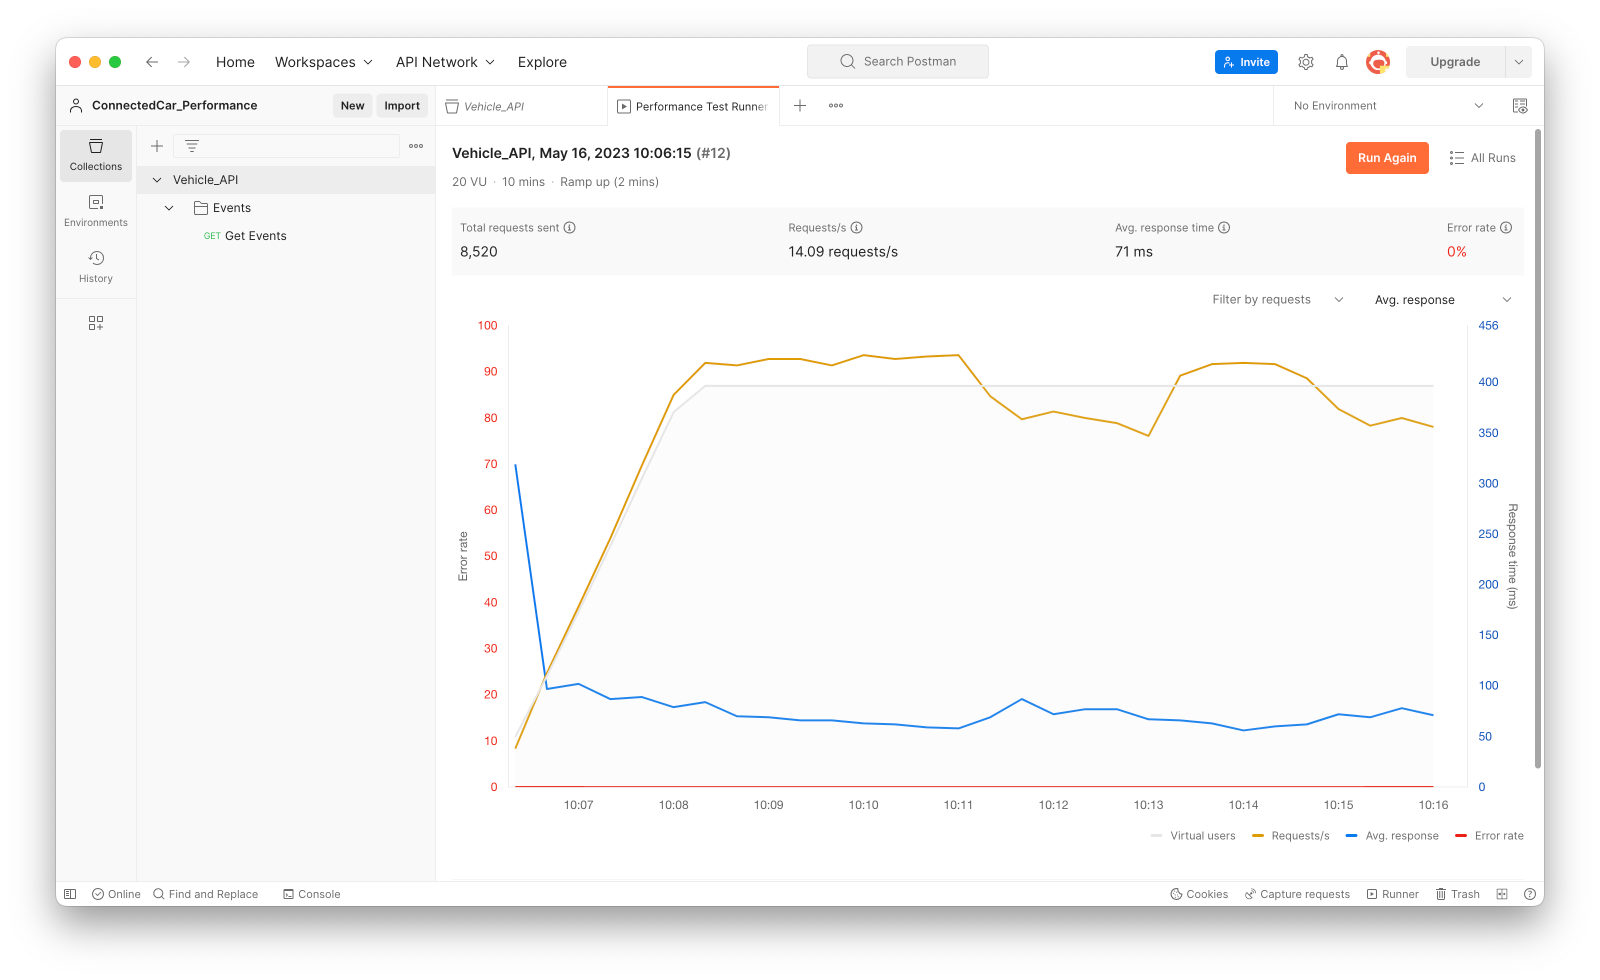This screenshot has width=1600, height=980.
Task: Click the All Runs link
Action: point(1483,158)
